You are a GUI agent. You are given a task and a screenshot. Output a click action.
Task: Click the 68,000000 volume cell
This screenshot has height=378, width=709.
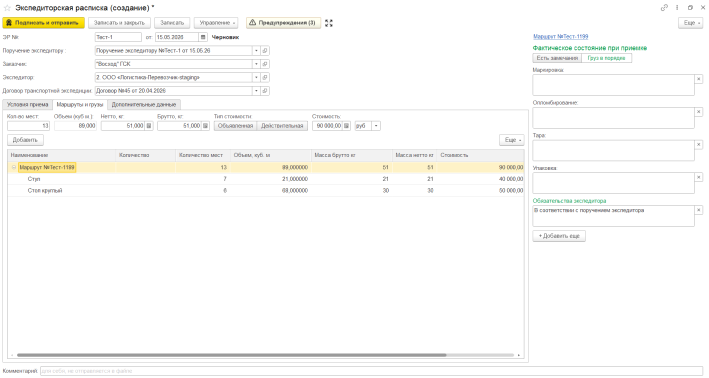(270, 191)
